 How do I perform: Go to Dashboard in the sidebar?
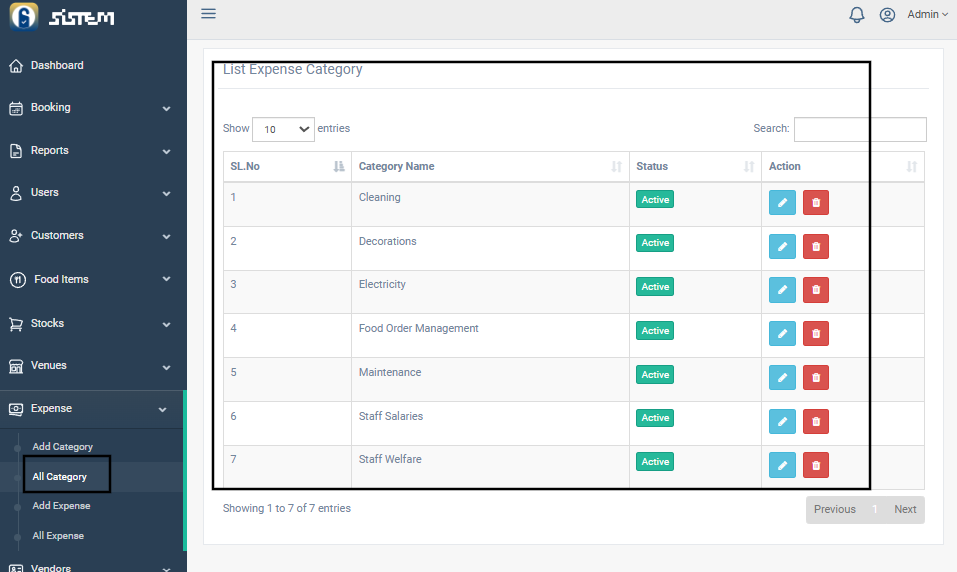click(57, 65)
